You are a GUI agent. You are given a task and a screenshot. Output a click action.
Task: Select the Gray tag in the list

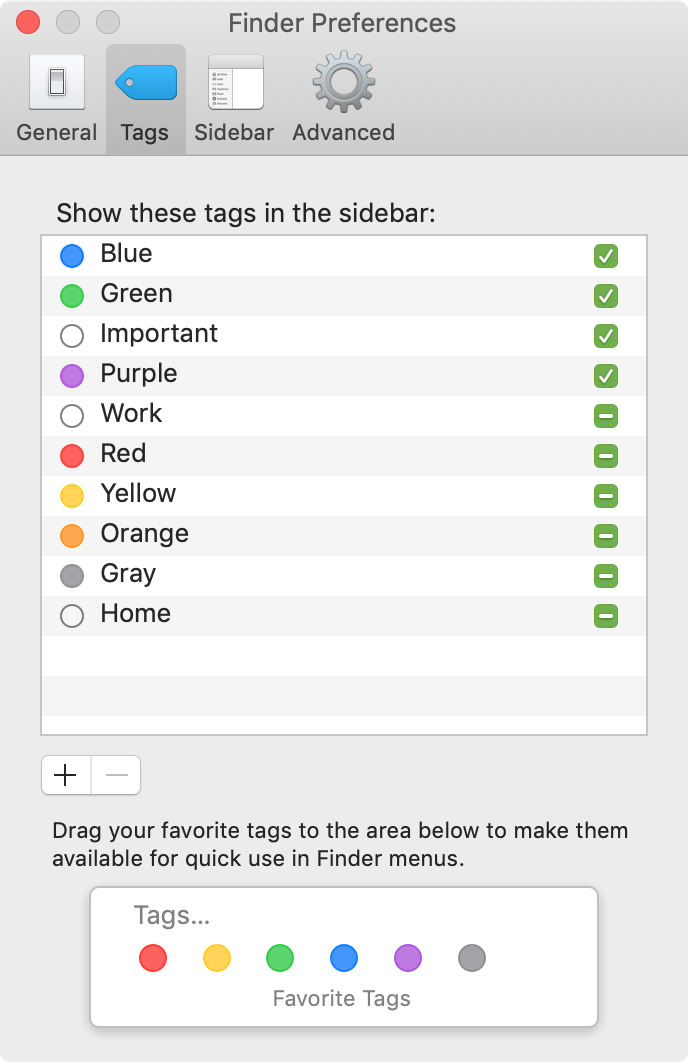click(344, 576)
